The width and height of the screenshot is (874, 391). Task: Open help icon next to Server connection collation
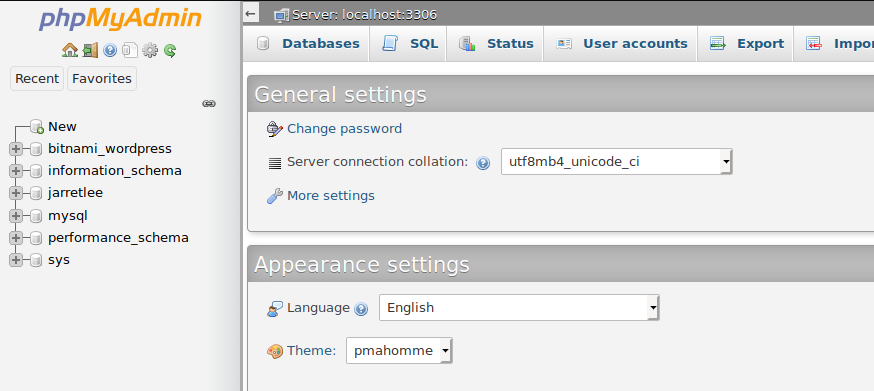(x=483, y=163)
